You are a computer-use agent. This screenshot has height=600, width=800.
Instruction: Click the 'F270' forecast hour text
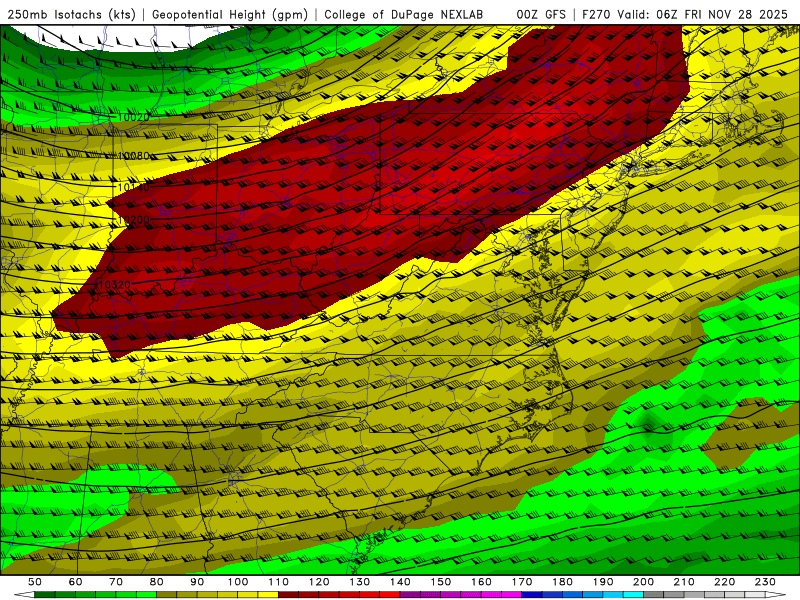click(596, 15)
